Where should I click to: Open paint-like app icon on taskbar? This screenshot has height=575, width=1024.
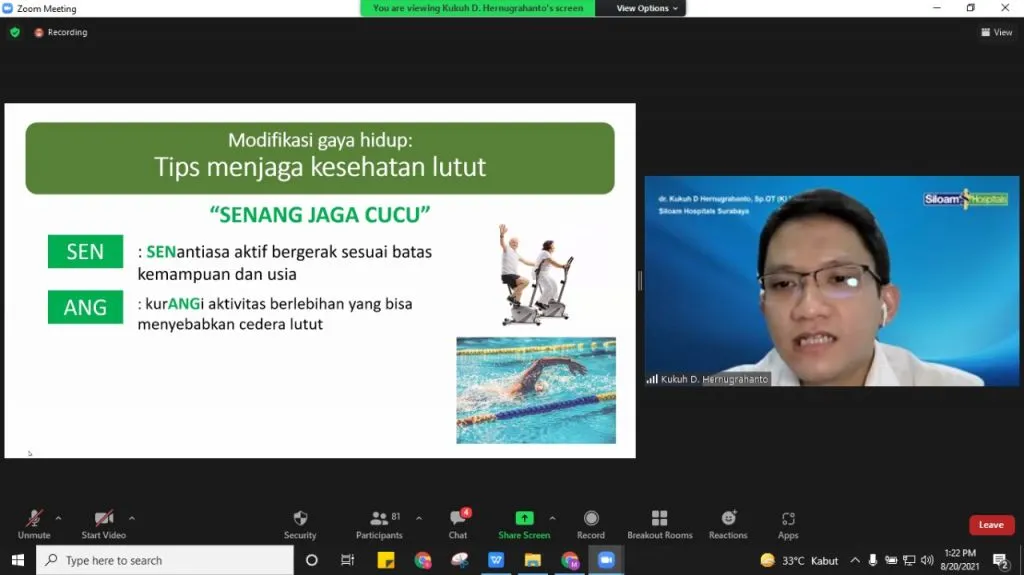(459, 560)
